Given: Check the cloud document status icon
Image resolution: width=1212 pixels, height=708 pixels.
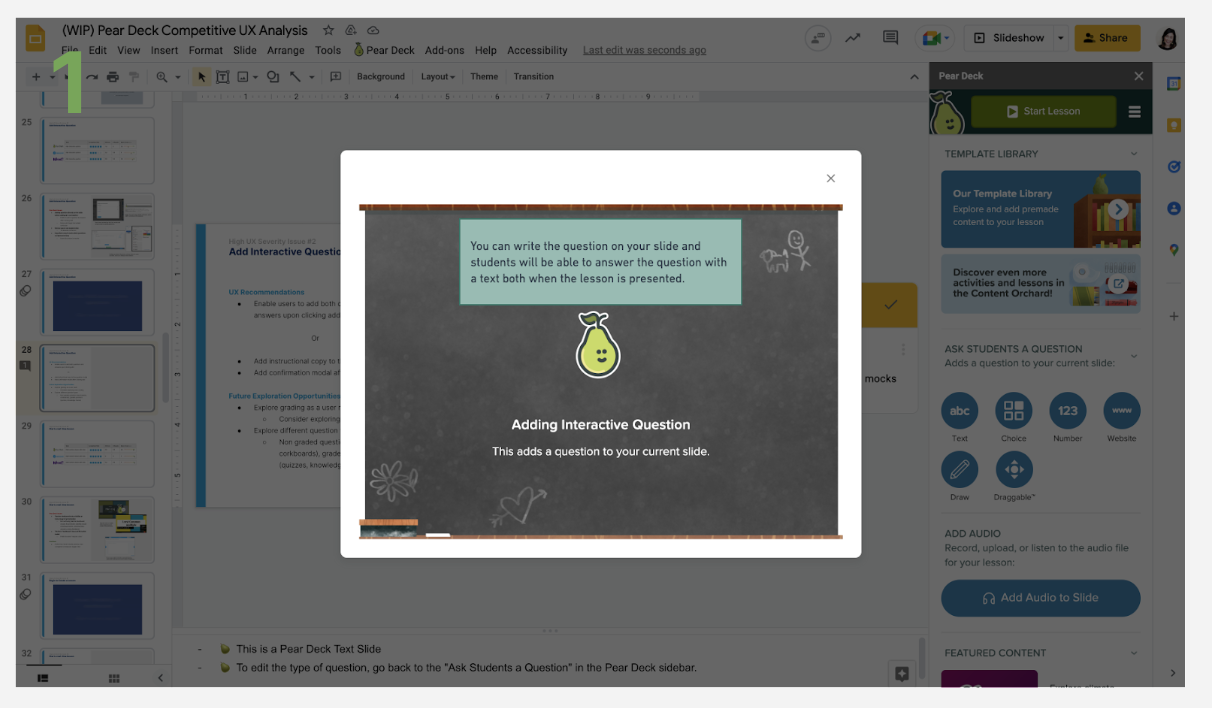Looking at the screenshot, I should tap(374, 31).
